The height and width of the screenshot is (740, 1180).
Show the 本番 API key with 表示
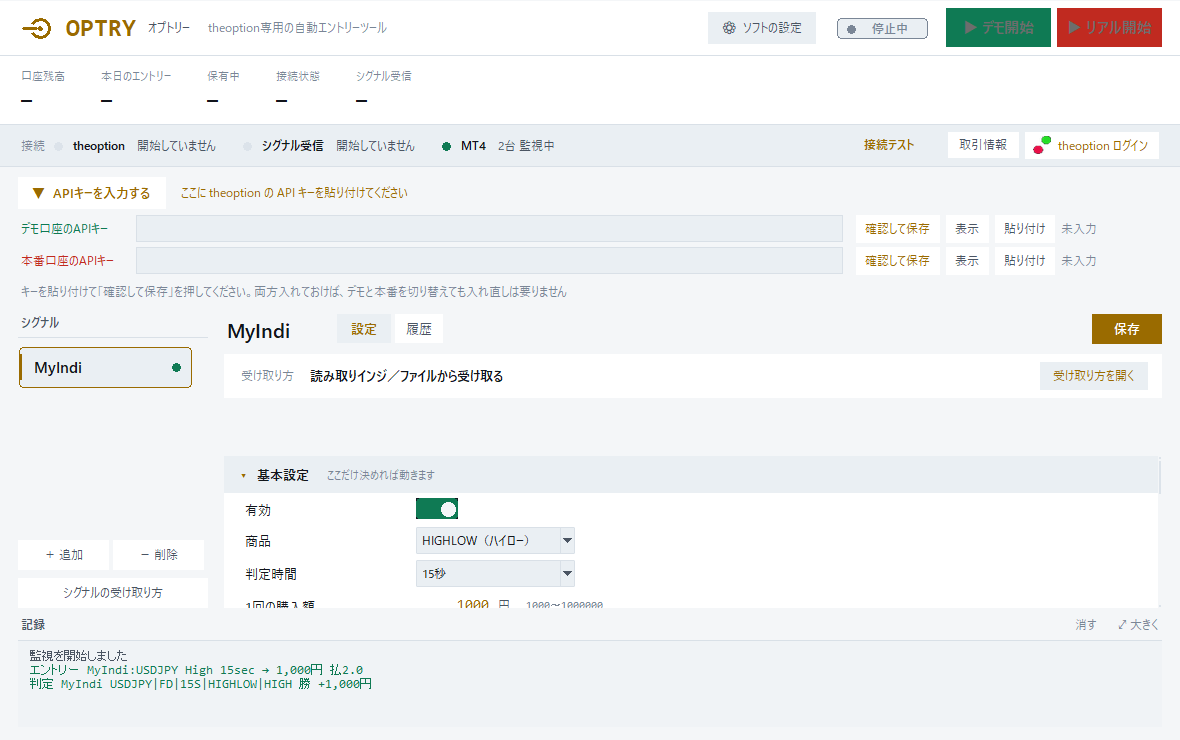(967, 260)
